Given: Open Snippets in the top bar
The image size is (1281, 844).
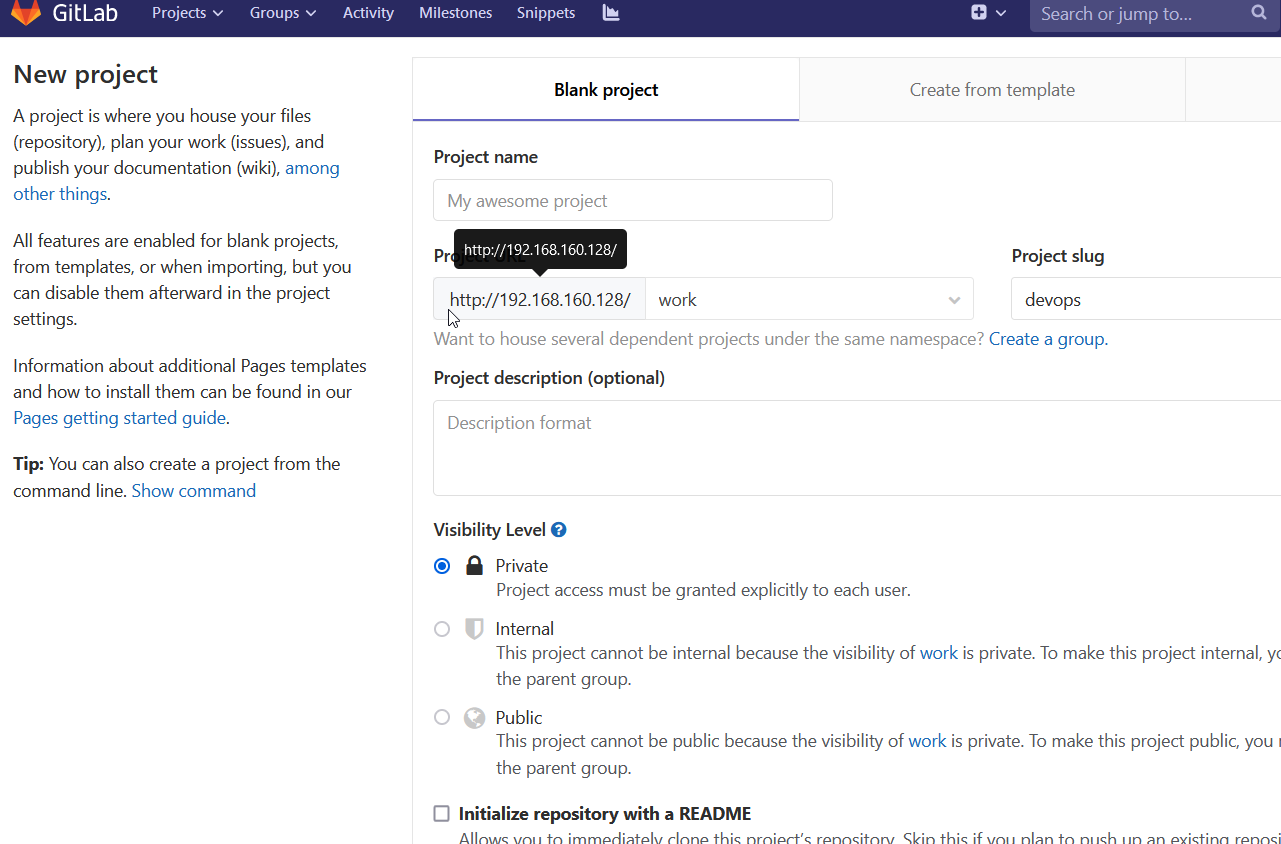Looking at the screenshot, I should (546, 13).
